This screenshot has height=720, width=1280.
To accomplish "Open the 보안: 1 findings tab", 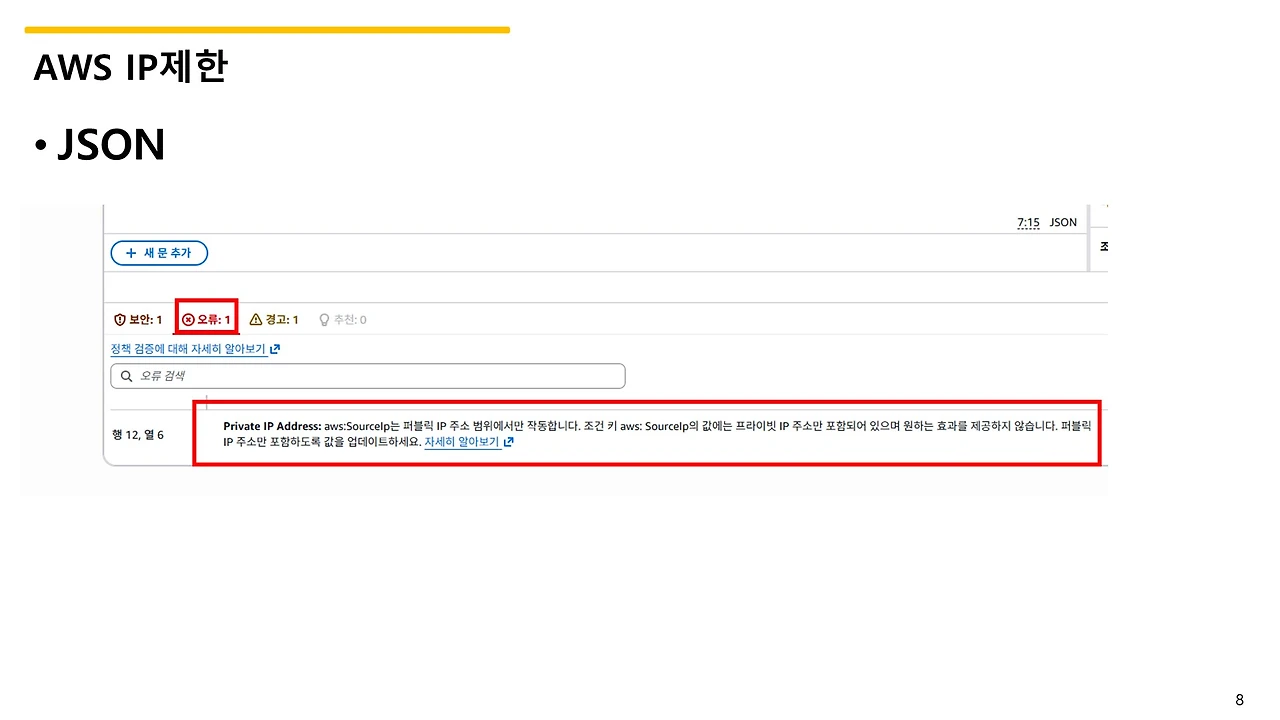I will [138, 320].
